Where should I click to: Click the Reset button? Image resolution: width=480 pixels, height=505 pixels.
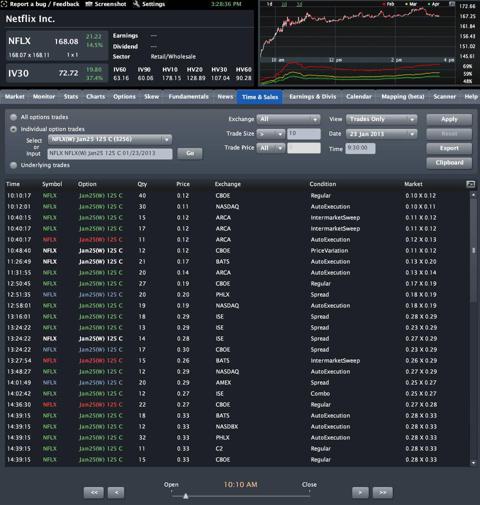(449, 134)
